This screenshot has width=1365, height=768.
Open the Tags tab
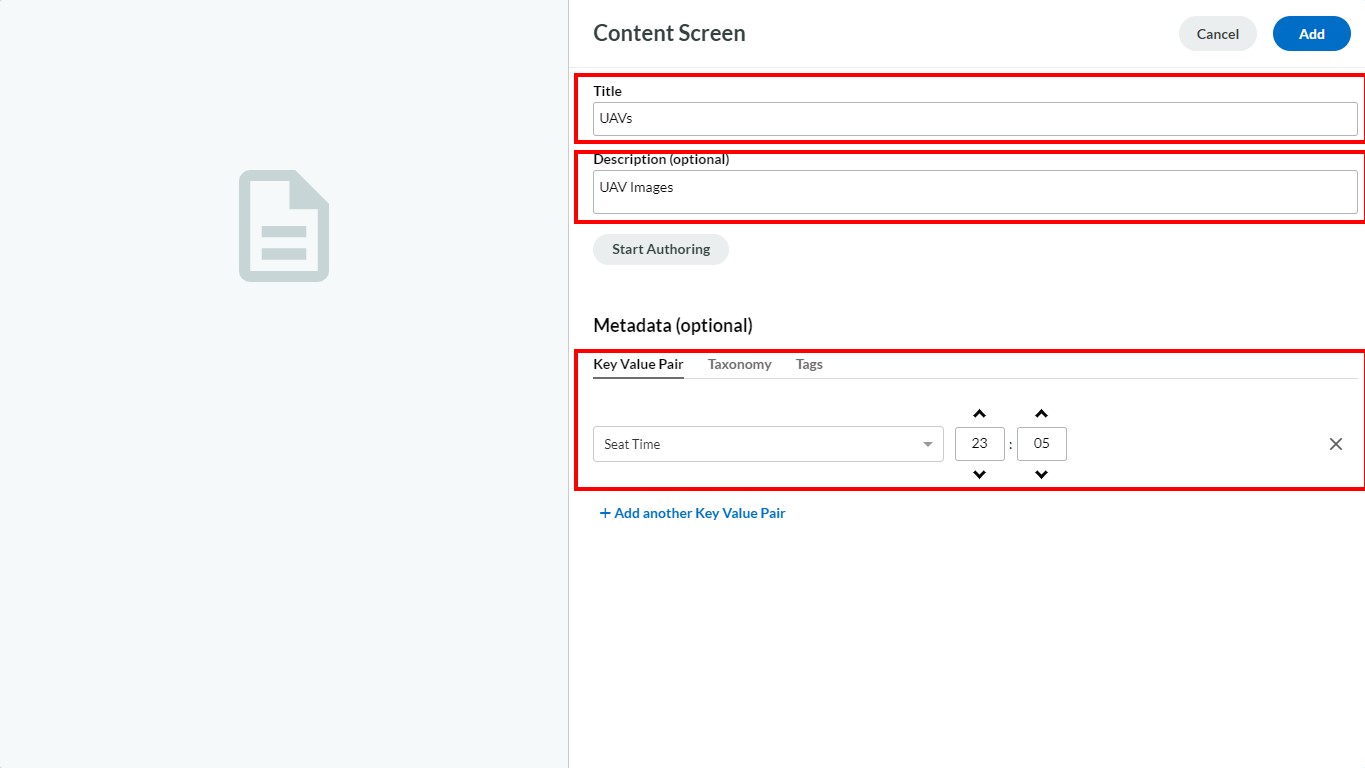click(809, 364)
